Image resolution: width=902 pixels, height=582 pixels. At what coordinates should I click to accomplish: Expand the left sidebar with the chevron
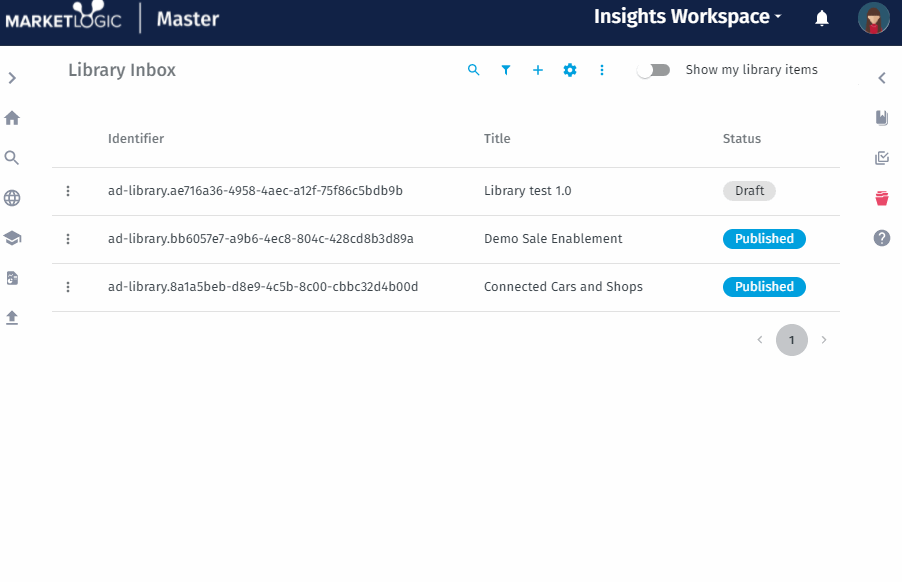tap(12, 77)
